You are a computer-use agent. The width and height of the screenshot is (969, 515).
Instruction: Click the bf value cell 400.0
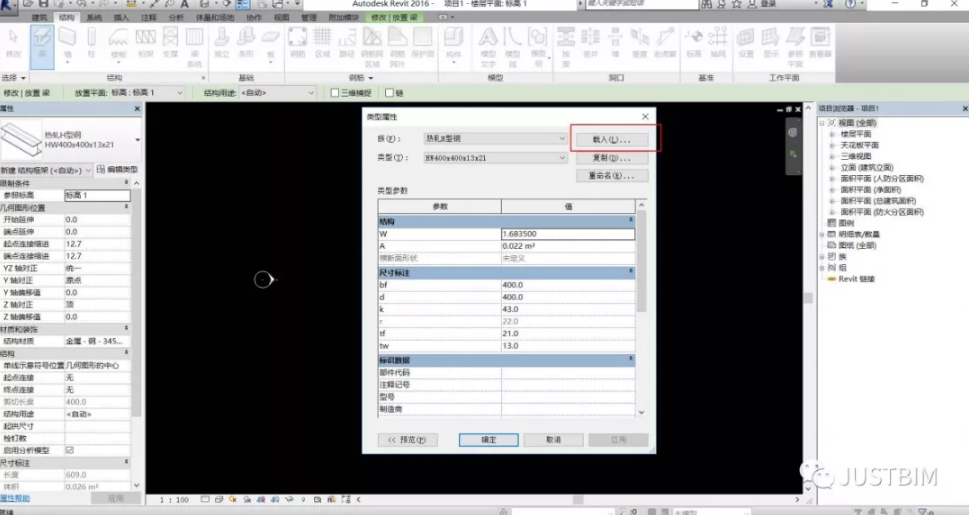568,285
